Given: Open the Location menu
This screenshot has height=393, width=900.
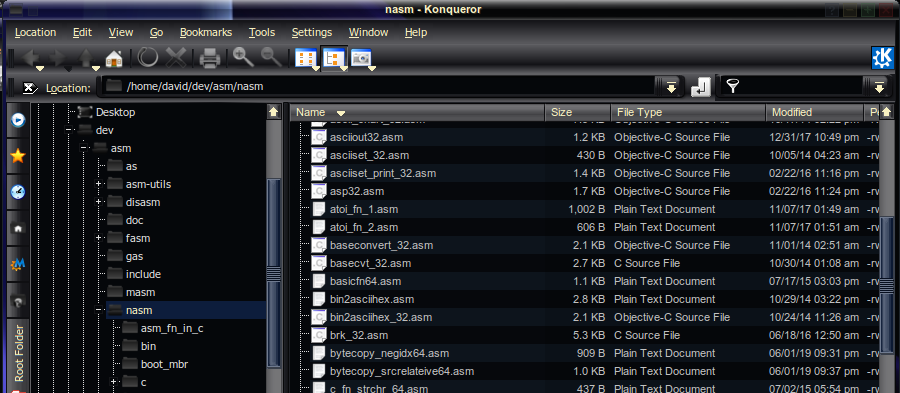Looking at the screenshot, I should tap(36, 33).
